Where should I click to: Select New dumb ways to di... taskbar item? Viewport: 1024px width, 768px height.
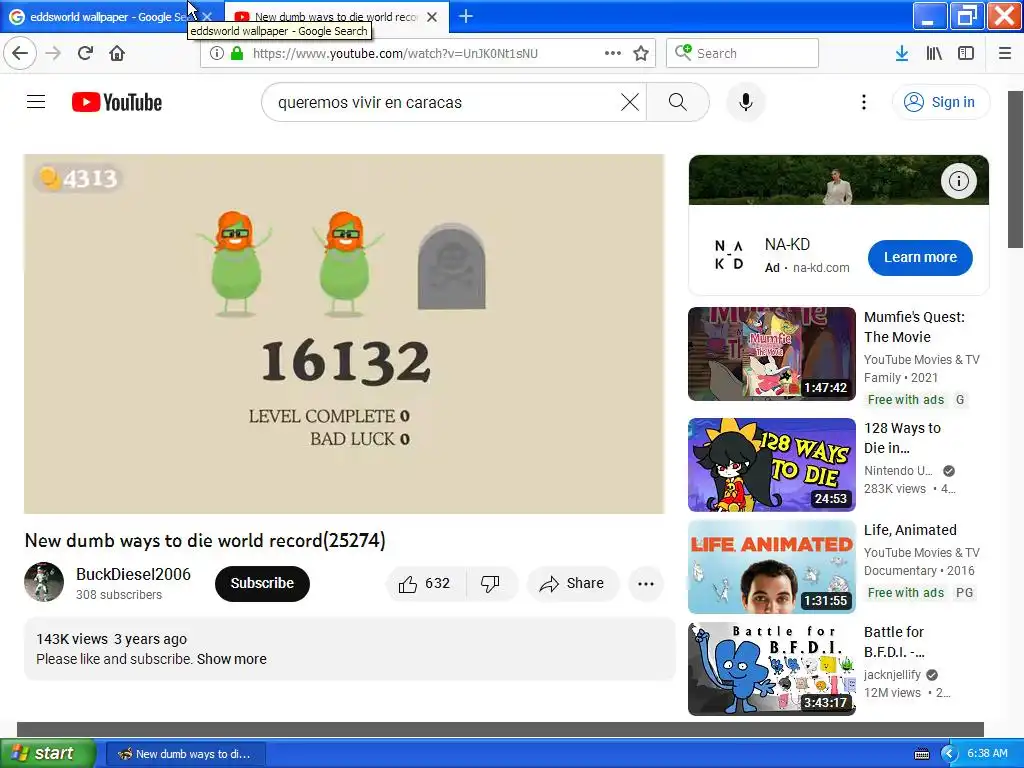tap(186, 754)
